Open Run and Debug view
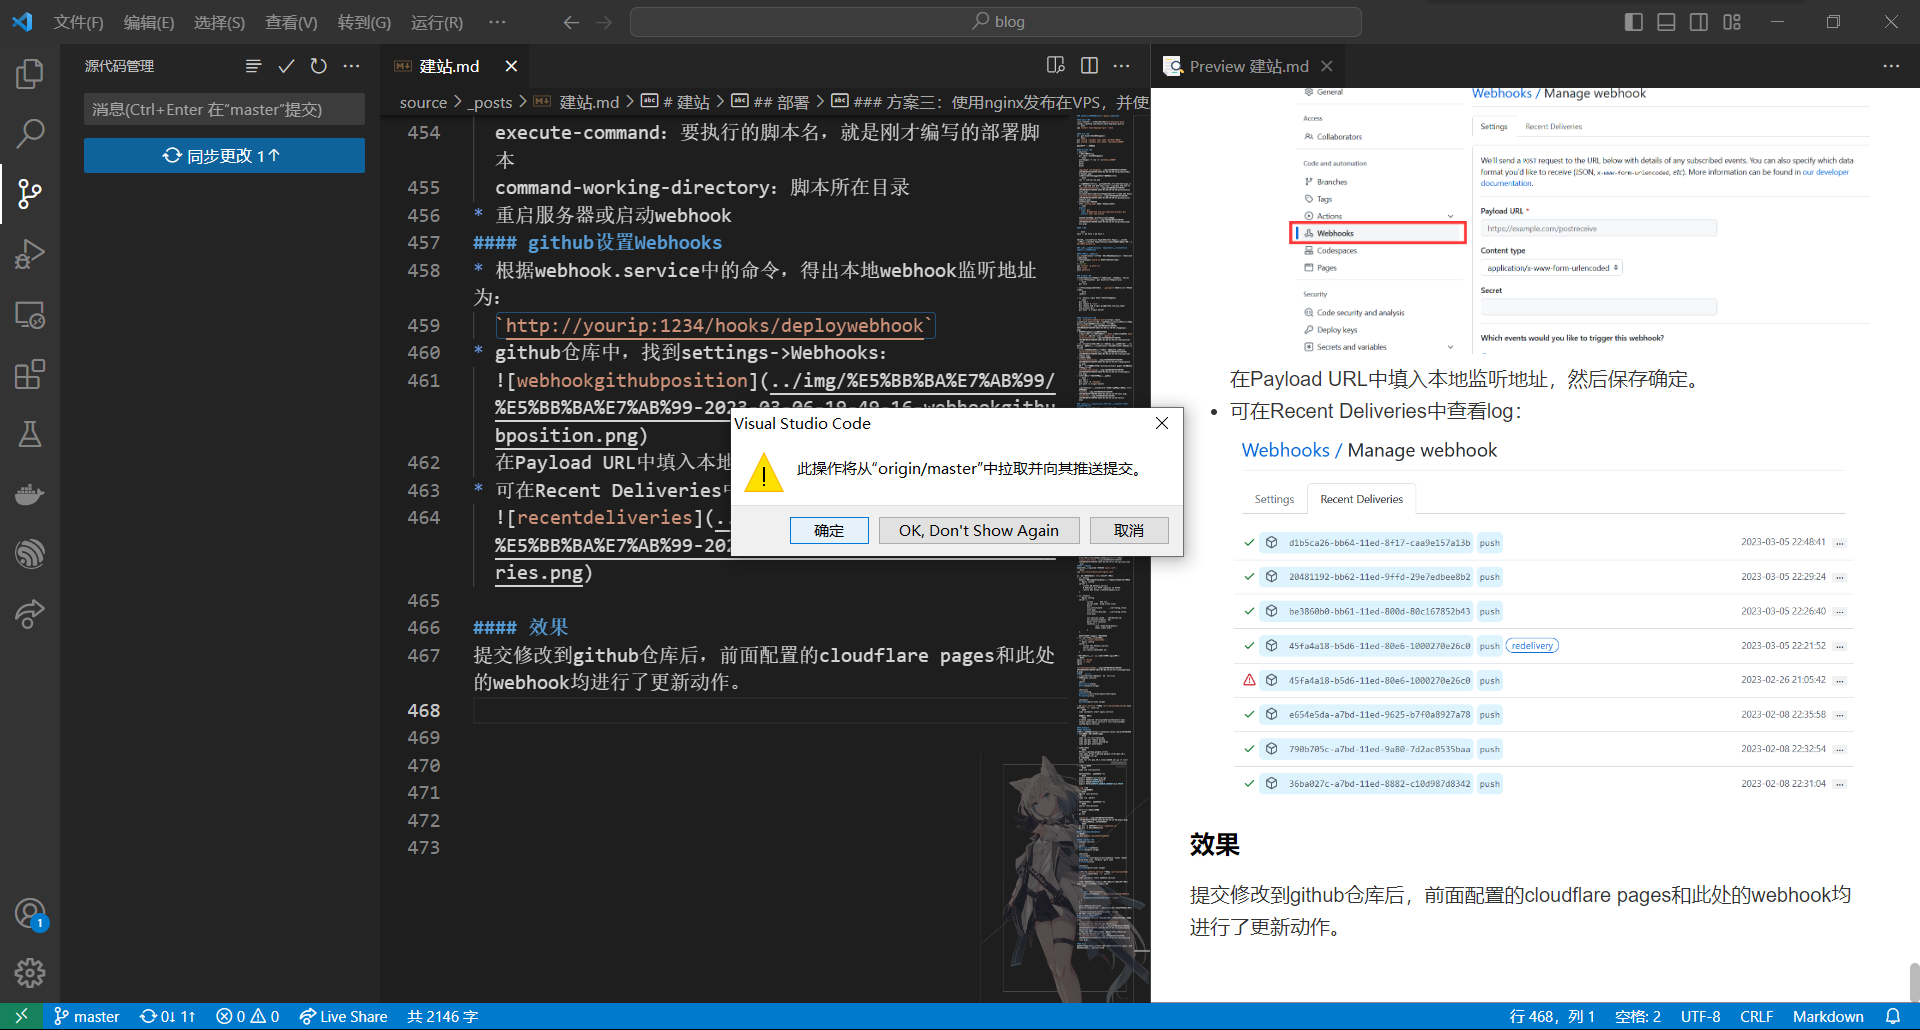 30,254
